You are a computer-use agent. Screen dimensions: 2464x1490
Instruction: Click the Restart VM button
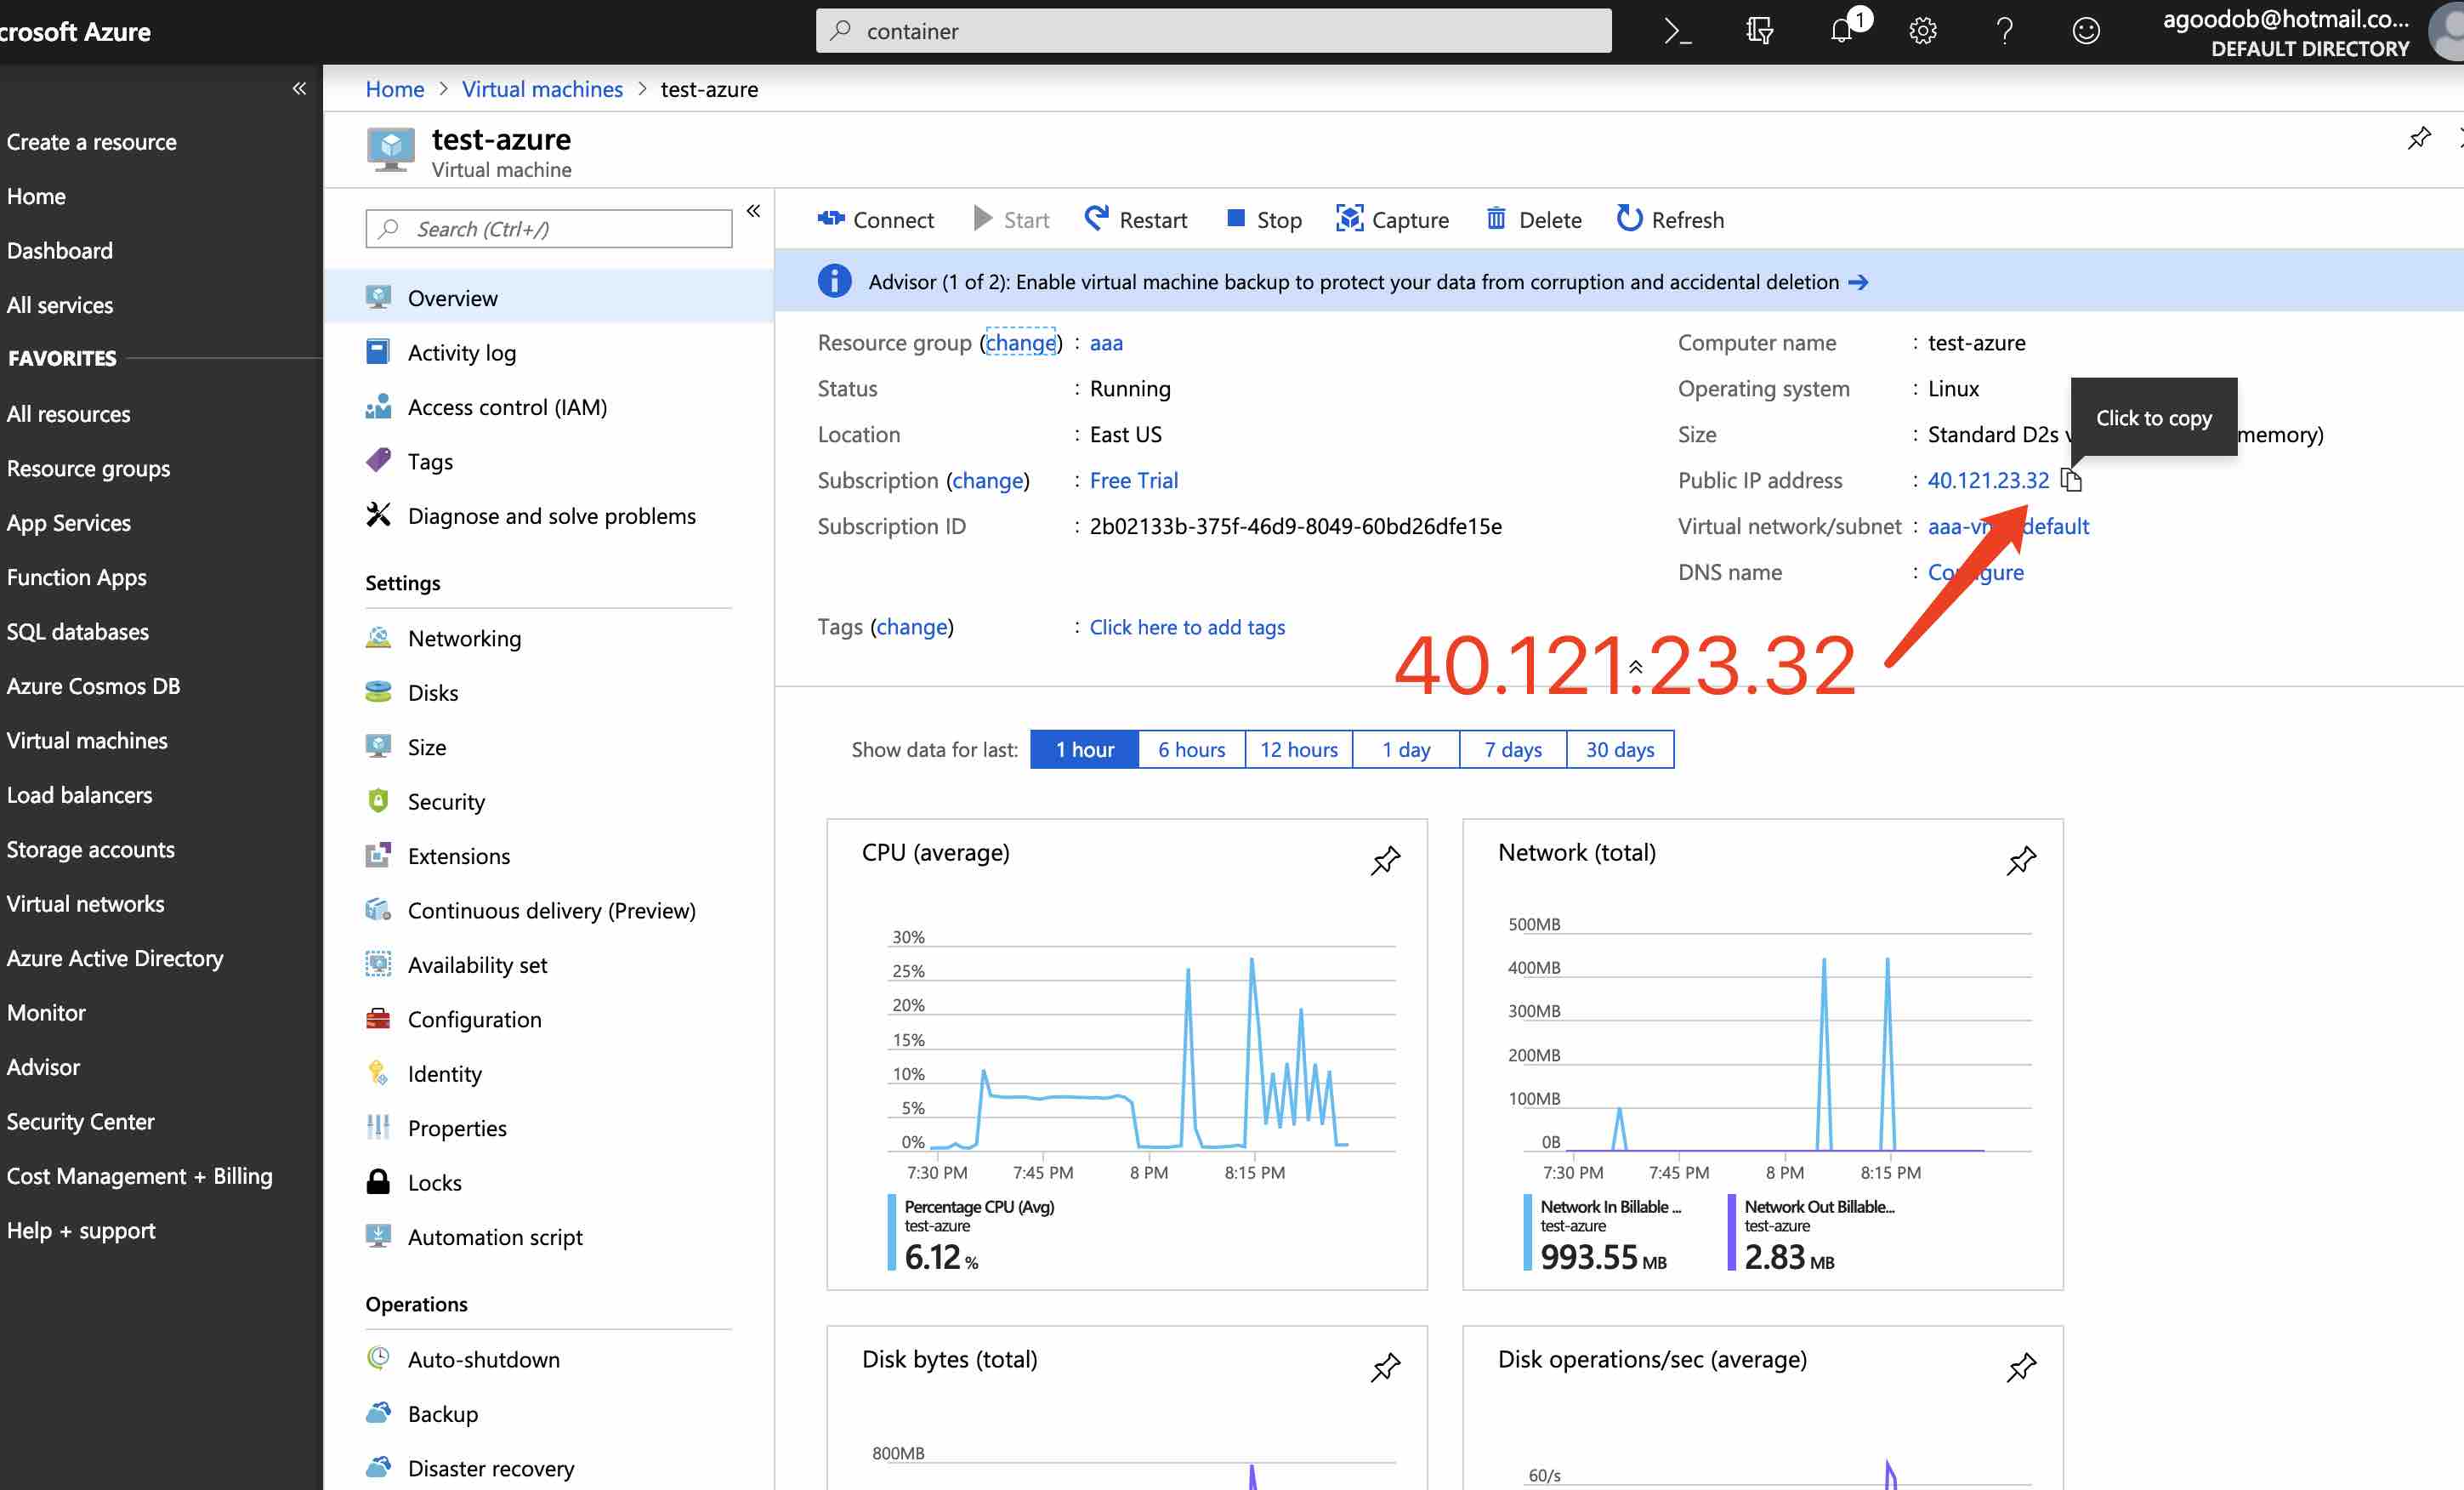pos(1136,219)
